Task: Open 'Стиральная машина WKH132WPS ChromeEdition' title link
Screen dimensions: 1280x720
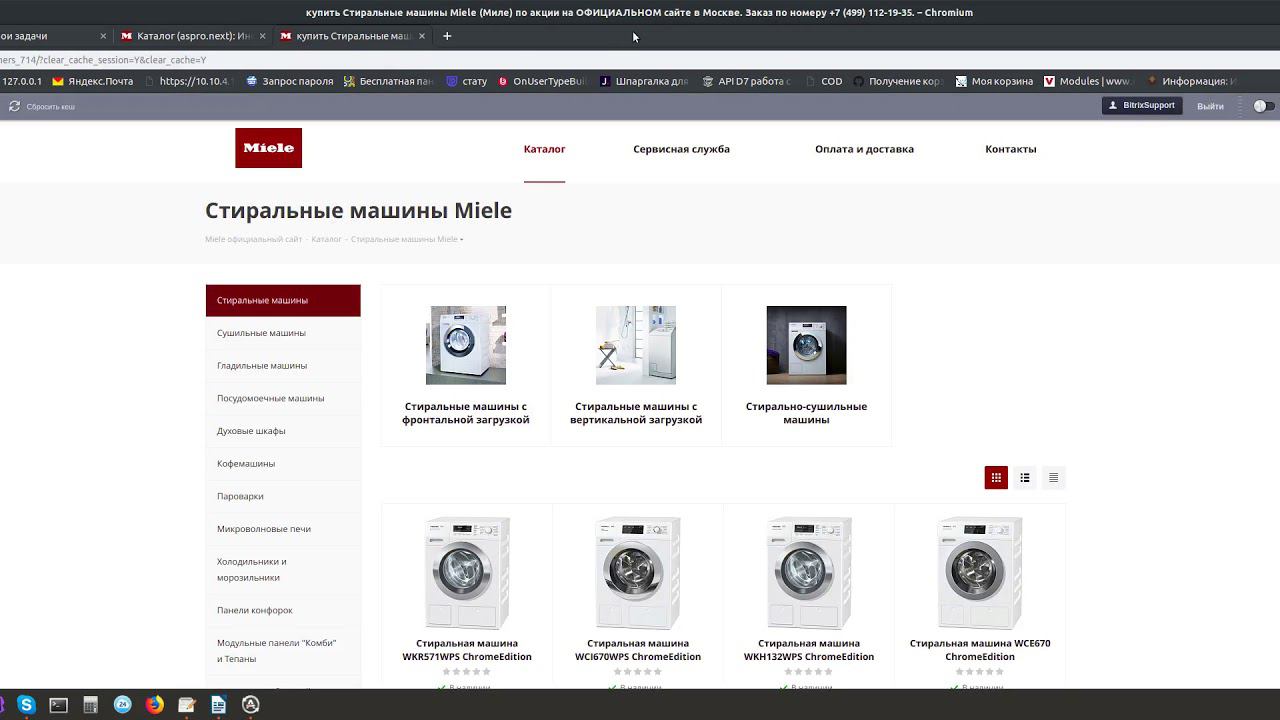Action: [809, 650]
